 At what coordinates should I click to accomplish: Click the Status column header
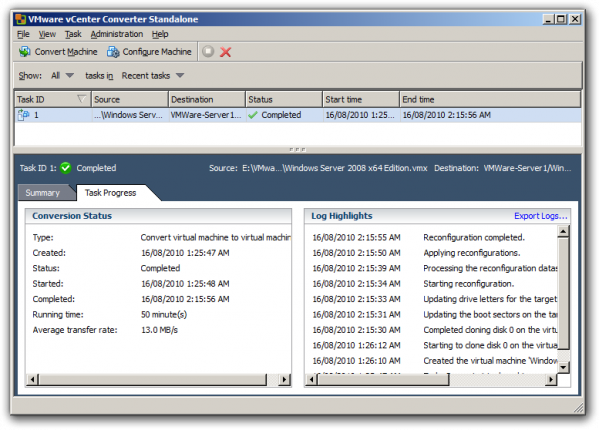tap(284, 99)
